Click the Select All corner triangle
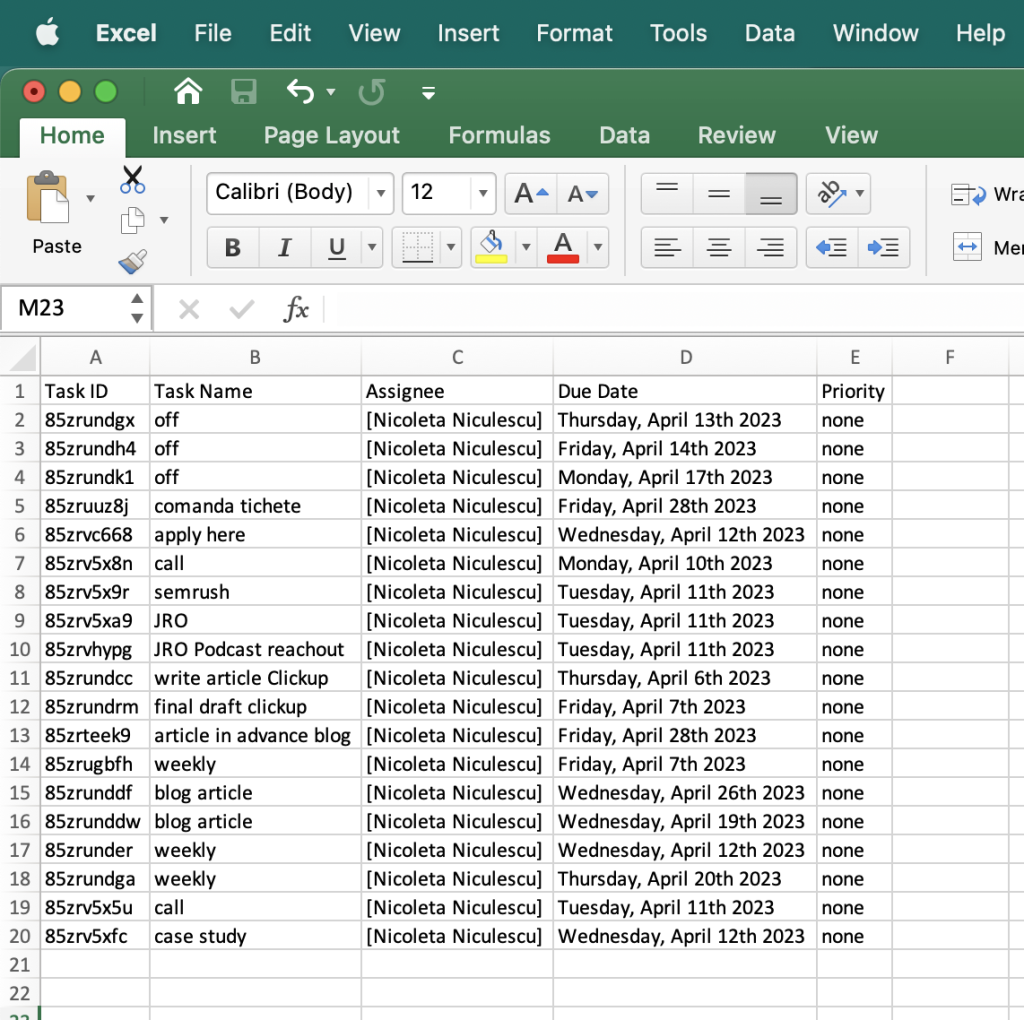Image resolution: width=1024 pixels, height=1020 pixels. pos(21,358)
